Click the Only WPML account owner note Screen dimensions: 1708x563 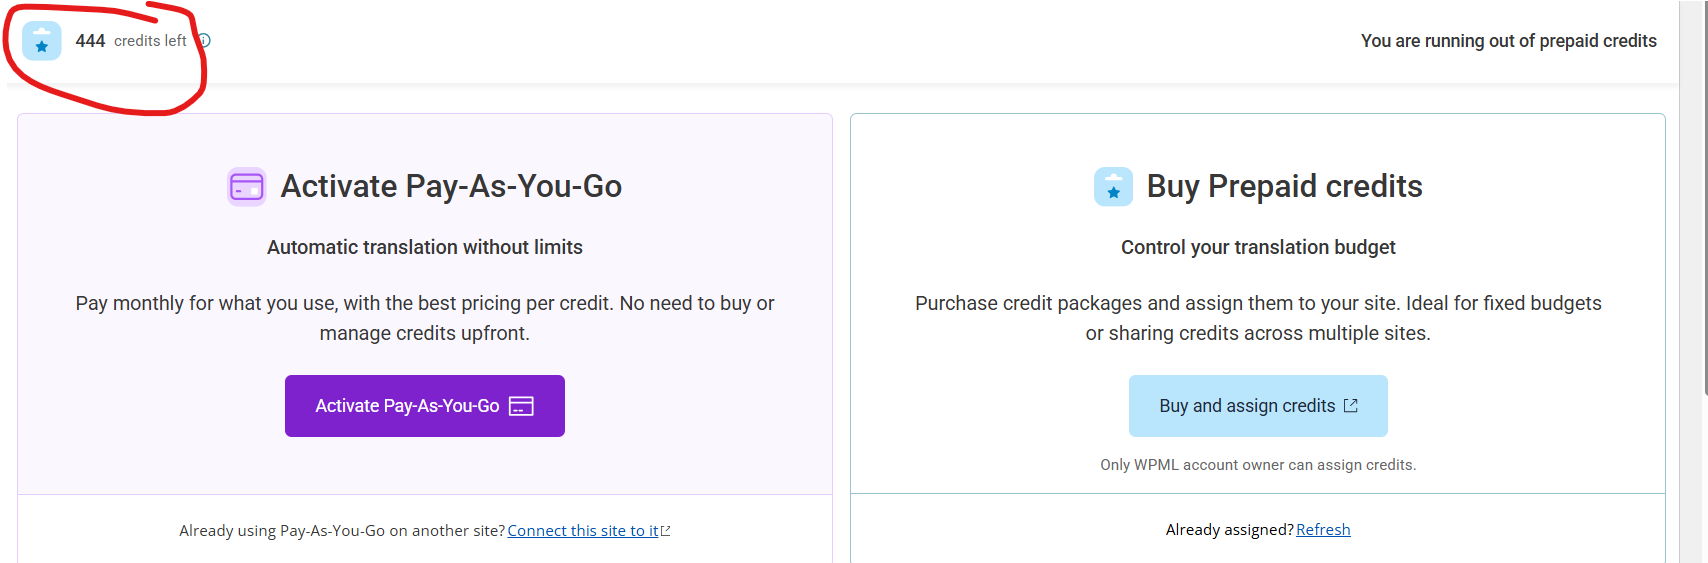(1258, 465)
